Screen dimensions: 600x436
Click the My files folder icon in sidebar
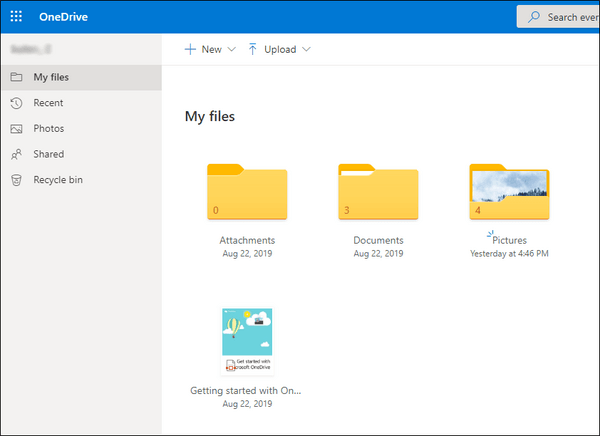click(15, 77)
